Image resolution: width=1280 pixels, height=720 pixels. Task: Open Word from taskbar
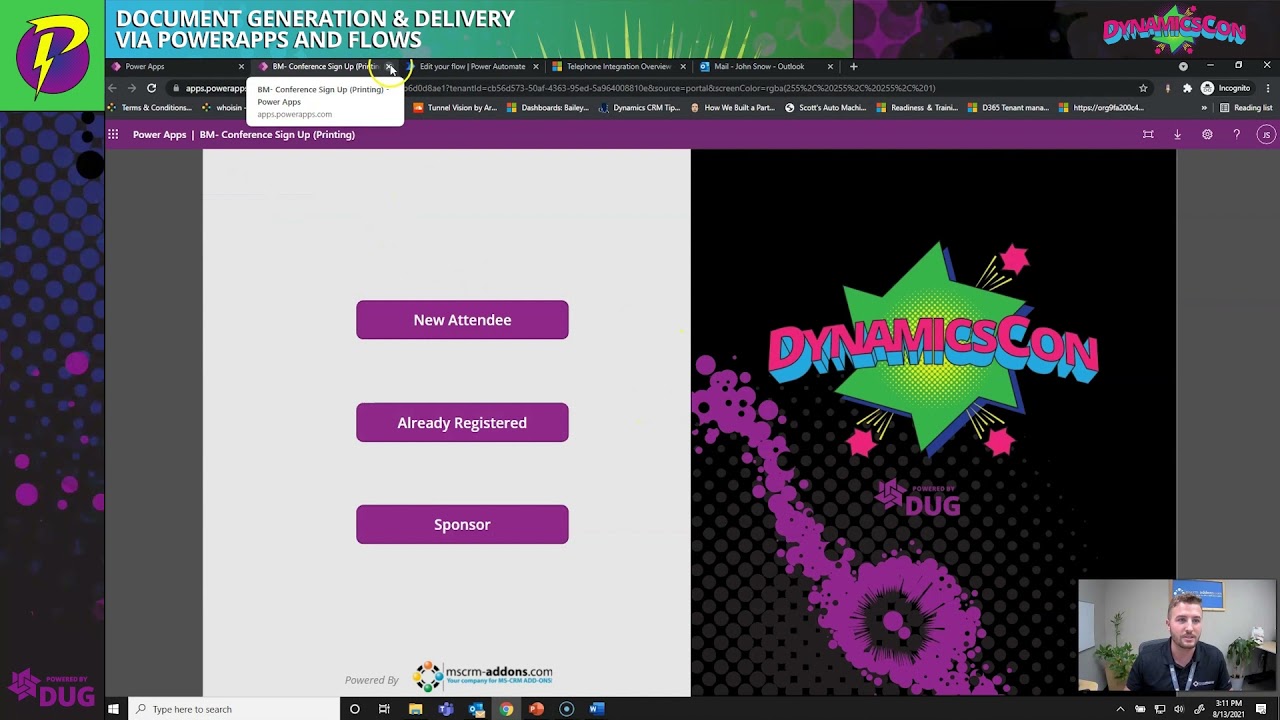(597, 709)
